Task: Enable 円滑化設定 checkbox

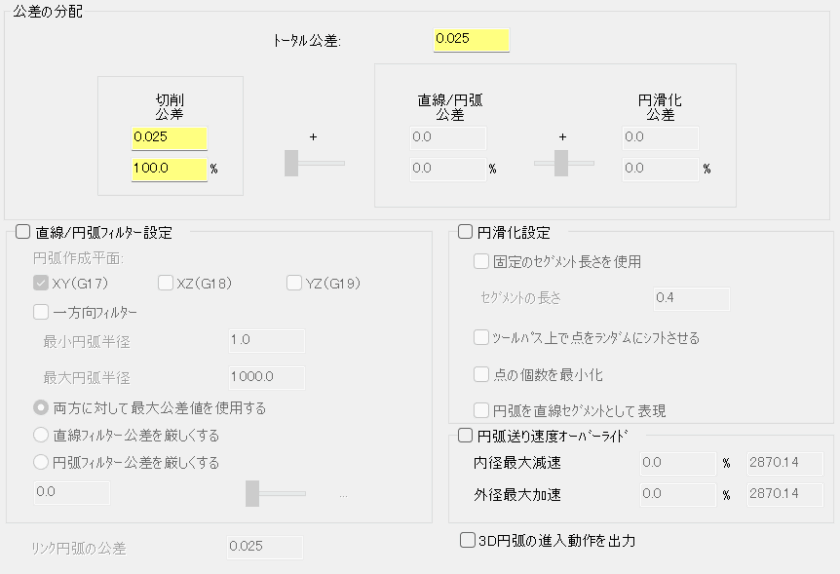Action: coord(464,233)
